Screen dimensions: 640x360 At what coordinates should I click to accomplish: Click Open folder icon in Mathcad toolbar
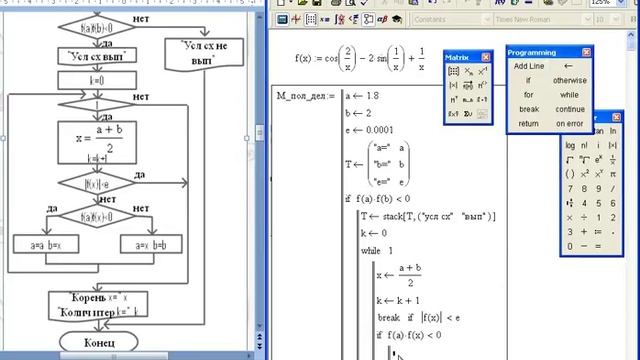tap(302, 3)
